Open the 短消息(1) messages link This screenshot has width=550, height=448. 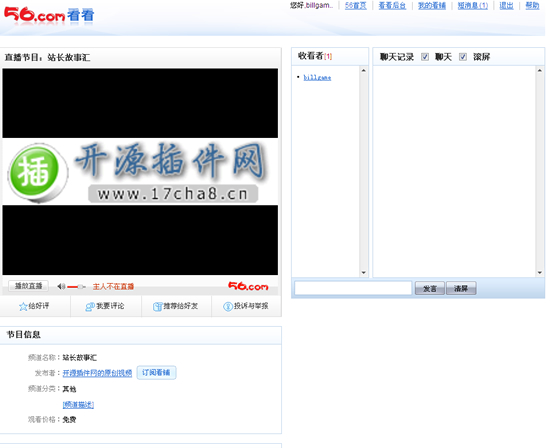pos(472,6)
